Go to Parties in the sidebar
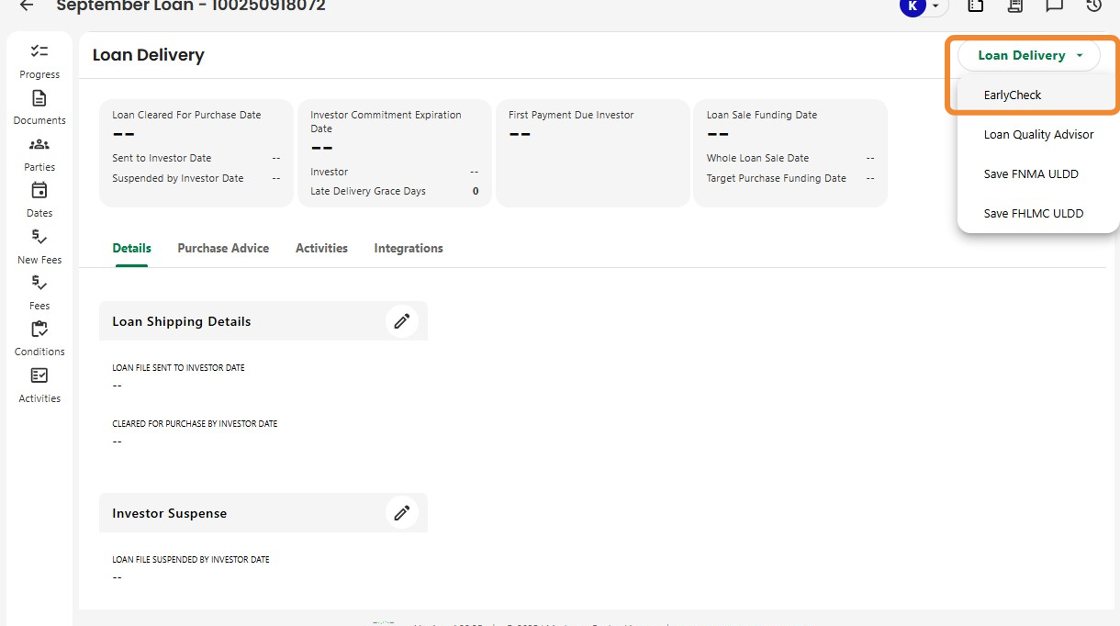Screen dimensions: 1120x626 click(39, 153)
